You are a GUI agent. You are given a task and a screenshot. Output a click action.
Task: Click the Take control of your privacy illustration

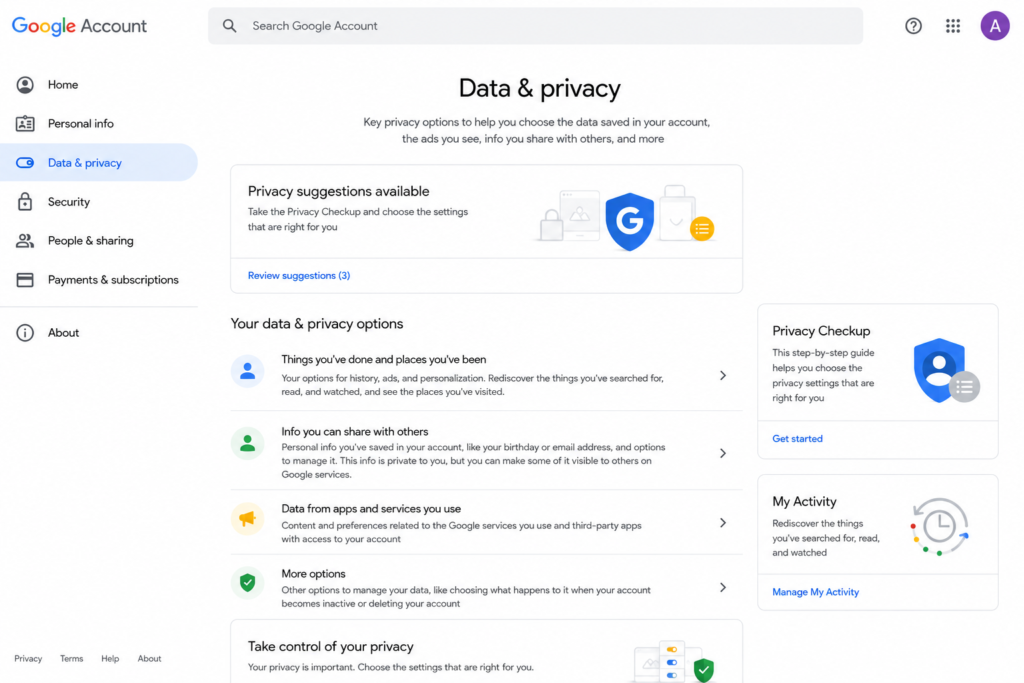click(674, 662)
